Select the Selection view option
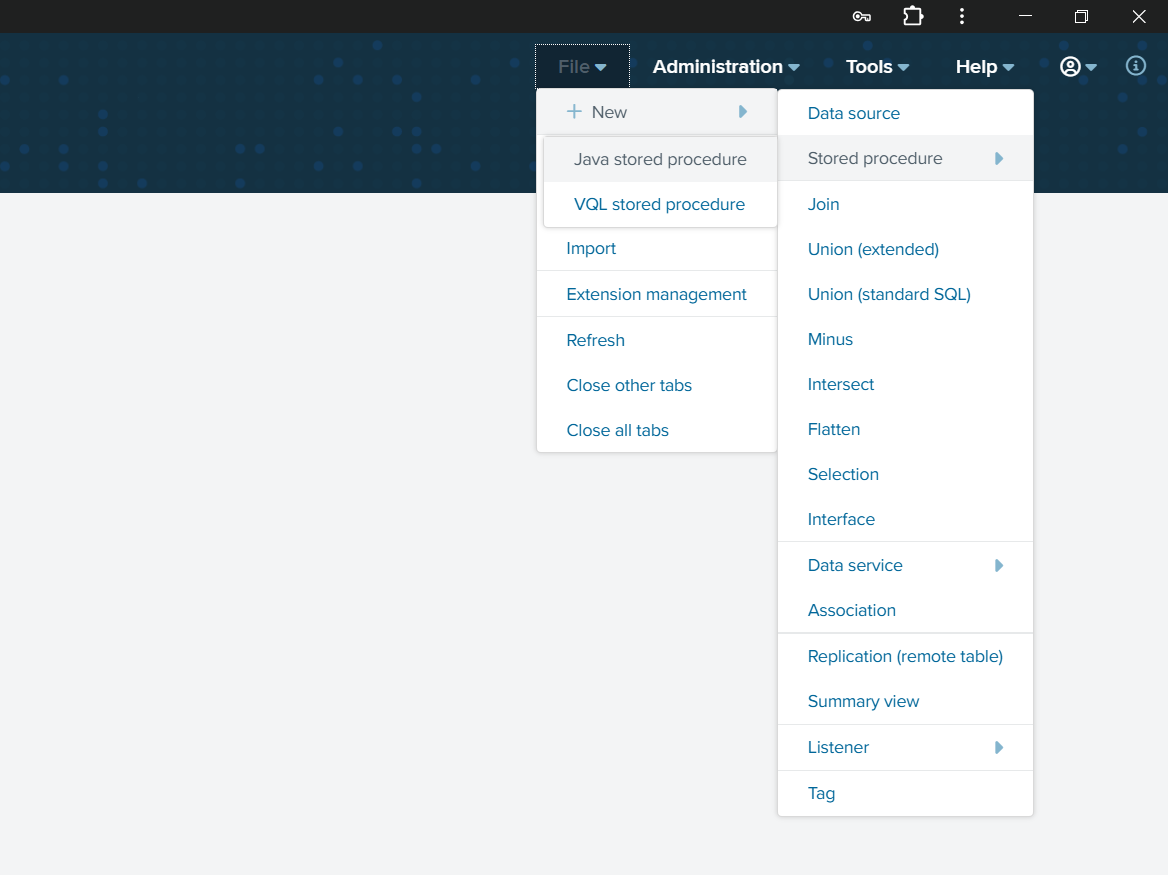This screenshot has height=875, width=1168. coord(905,474)
